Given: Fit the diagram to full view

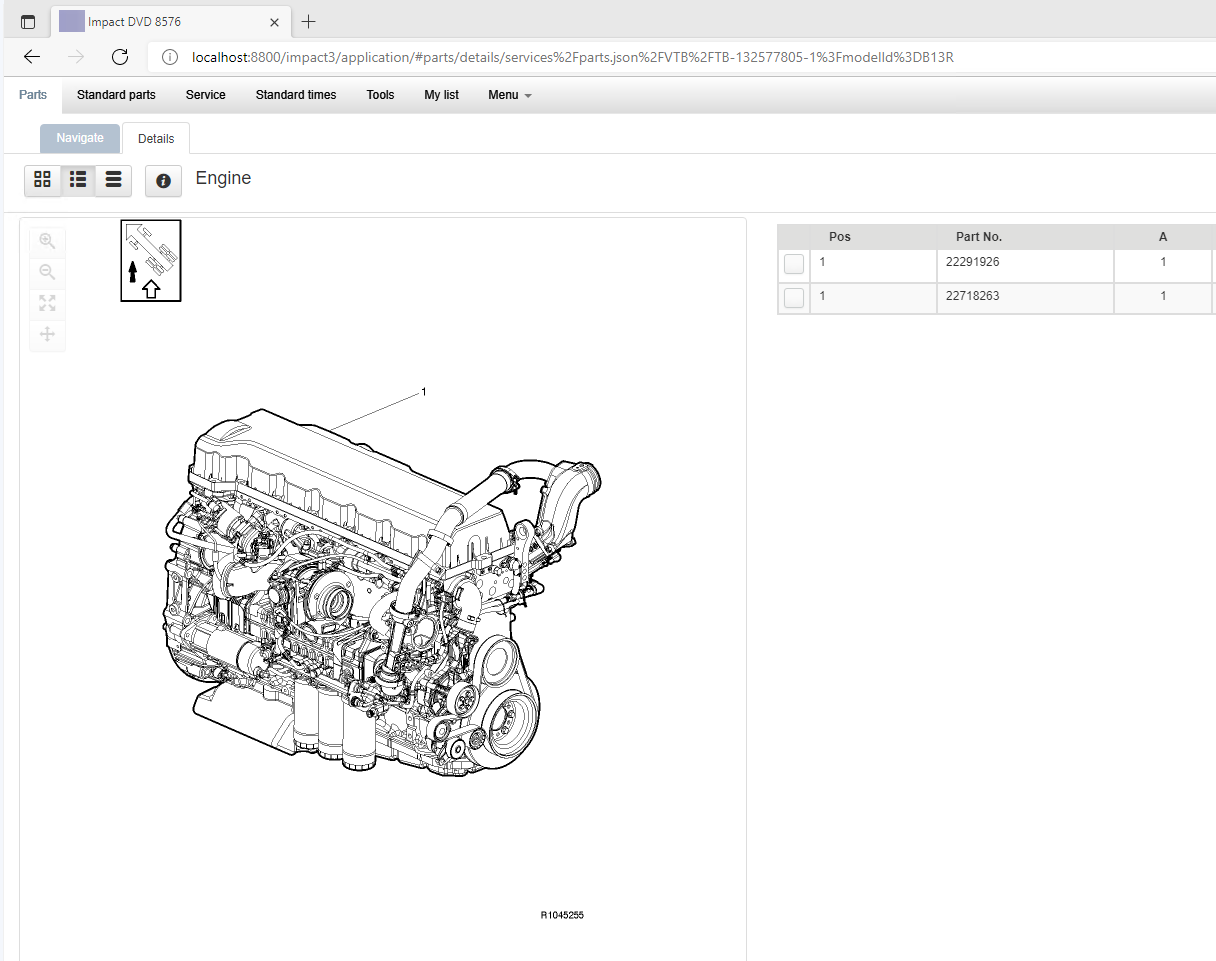Looking at the screenshot, I should [47, 303].
